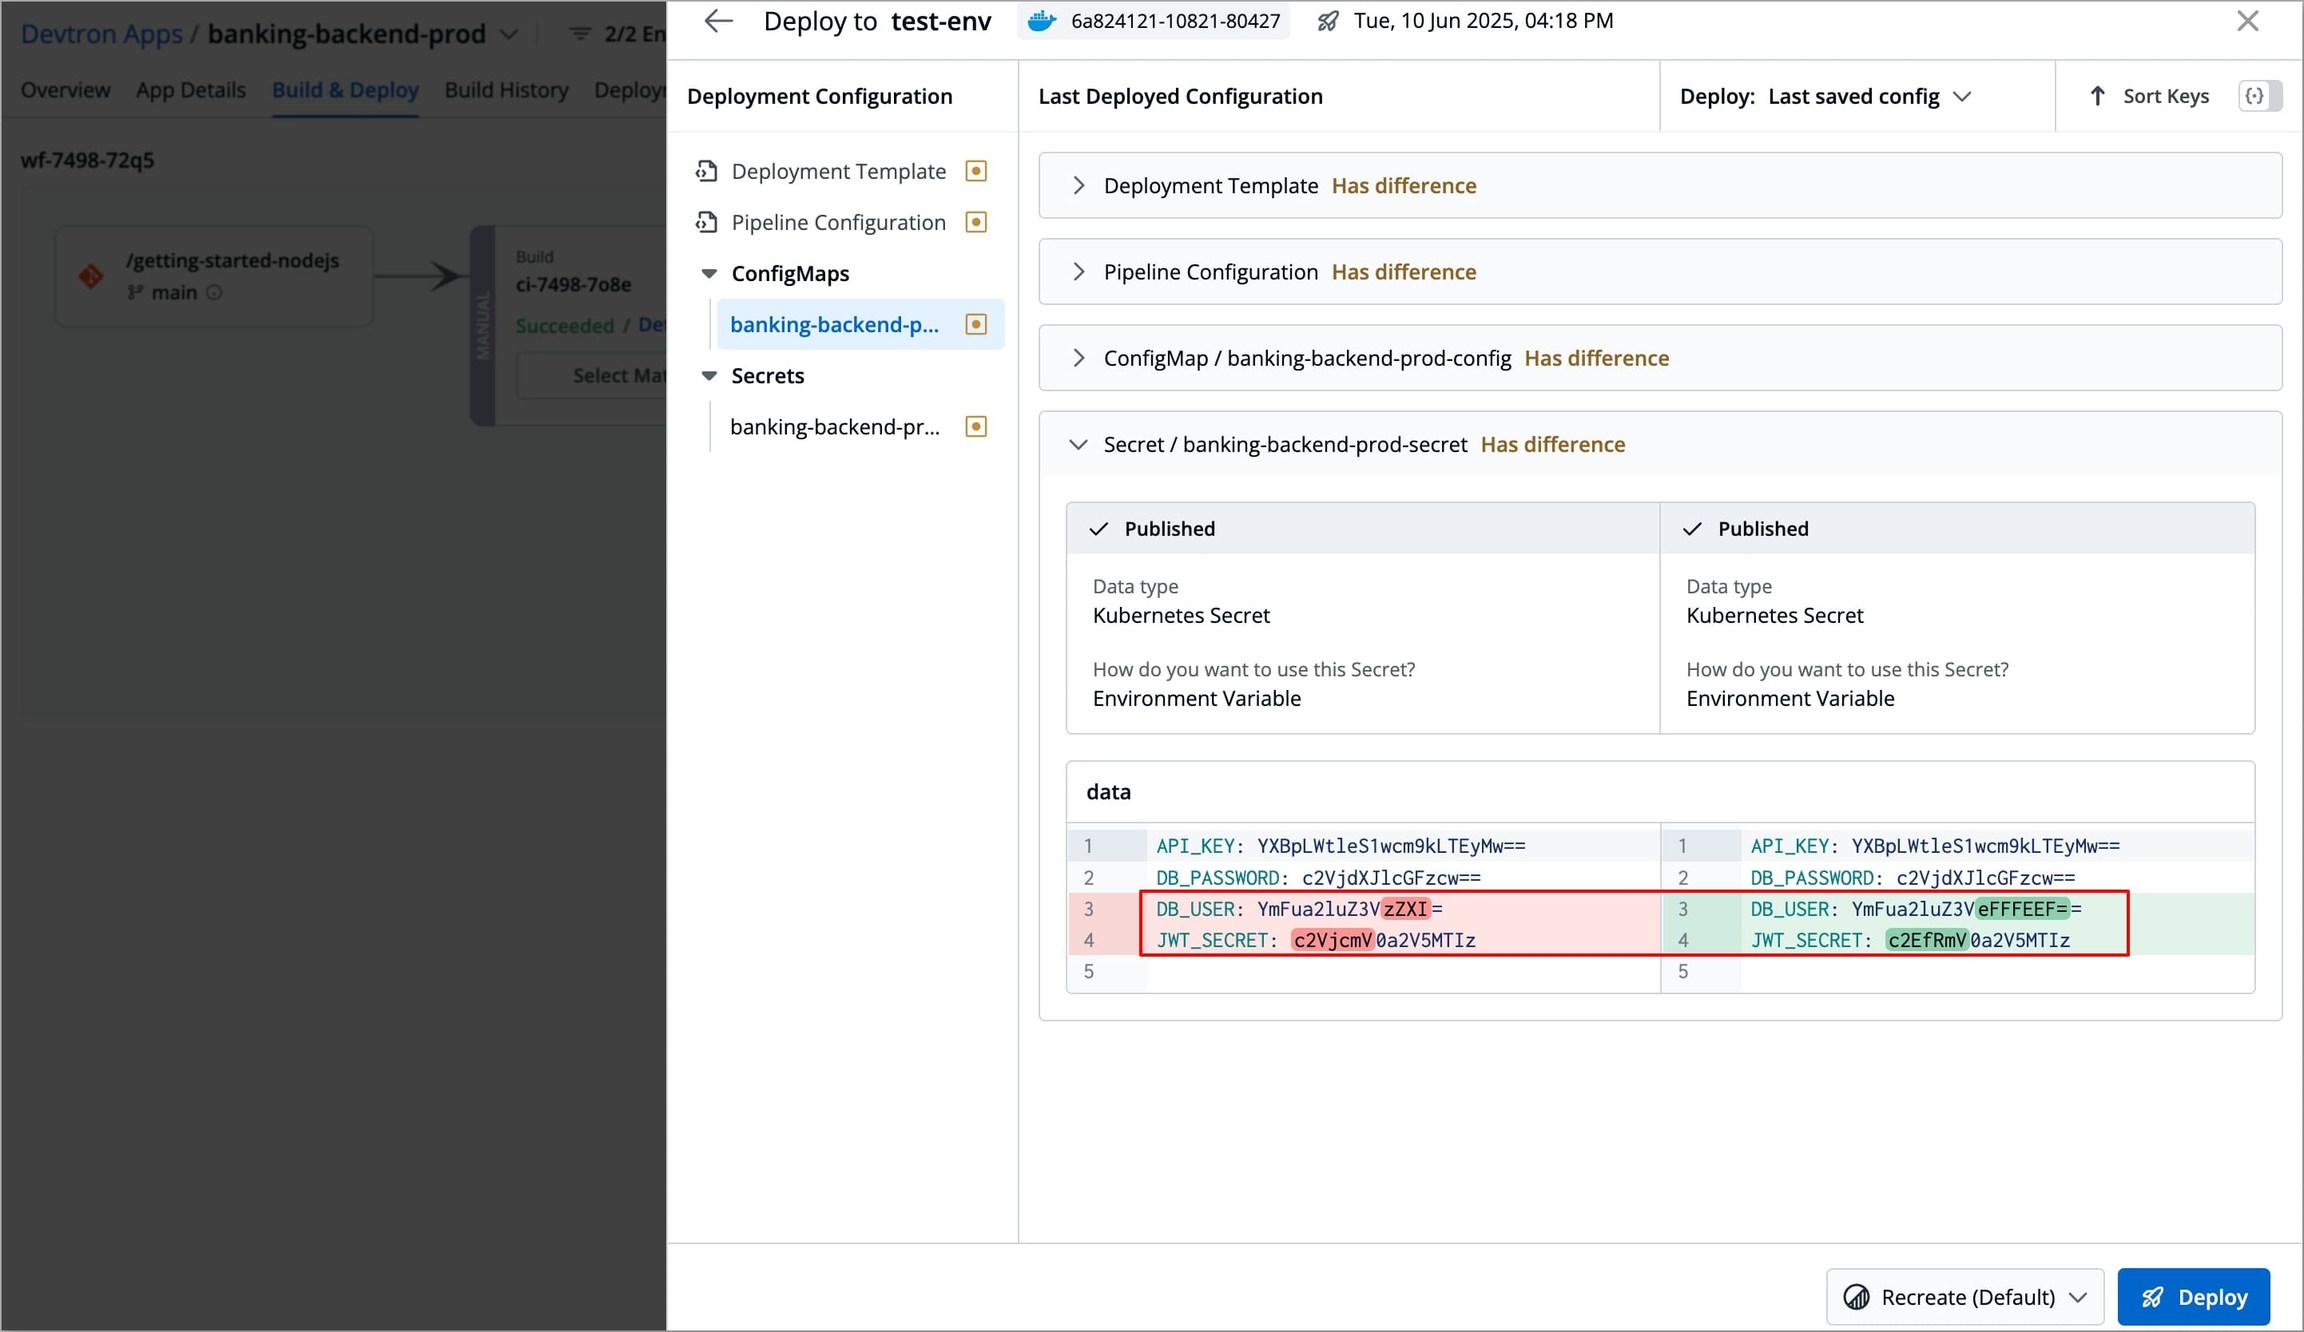
Task: Select banking-backend-p... under ConfigMaps
Action: click(835, 325)
